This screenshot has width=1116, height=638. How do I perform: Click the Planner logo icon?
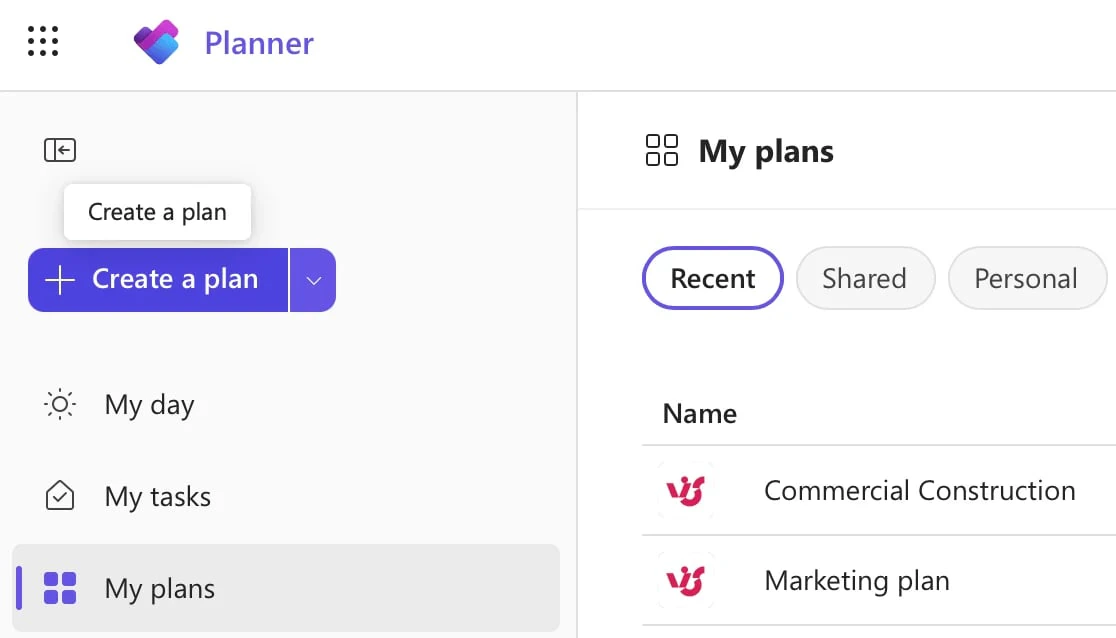click(157, 42)
